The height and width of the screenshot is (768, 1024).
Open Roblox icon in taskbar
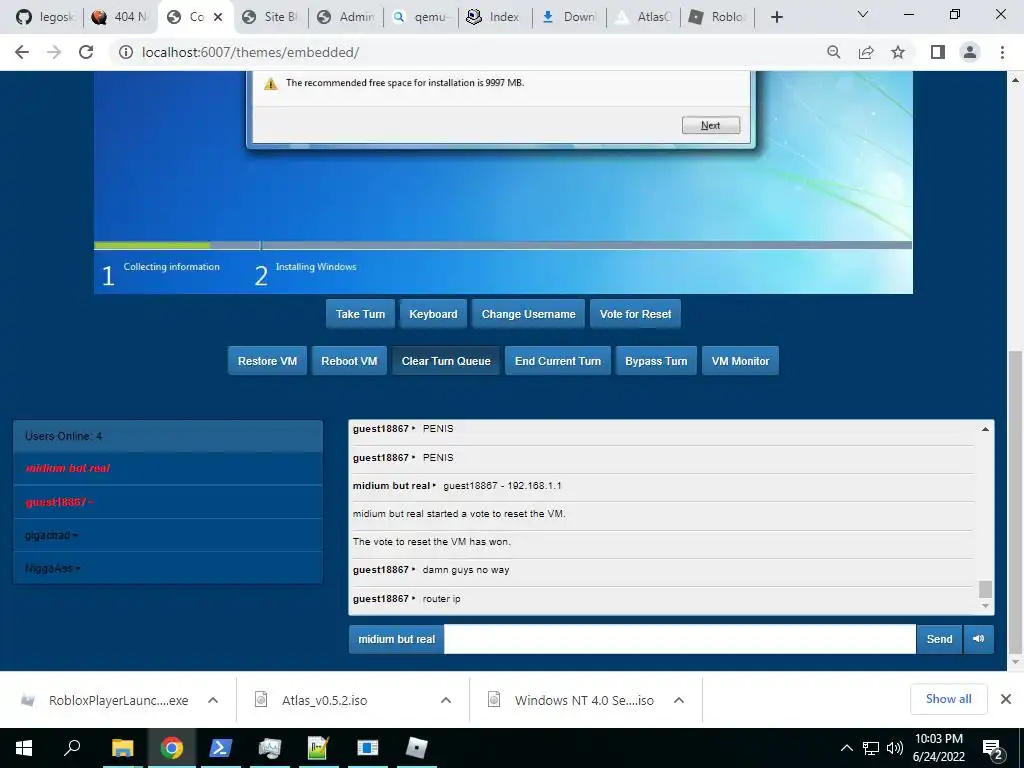(417, 748)
